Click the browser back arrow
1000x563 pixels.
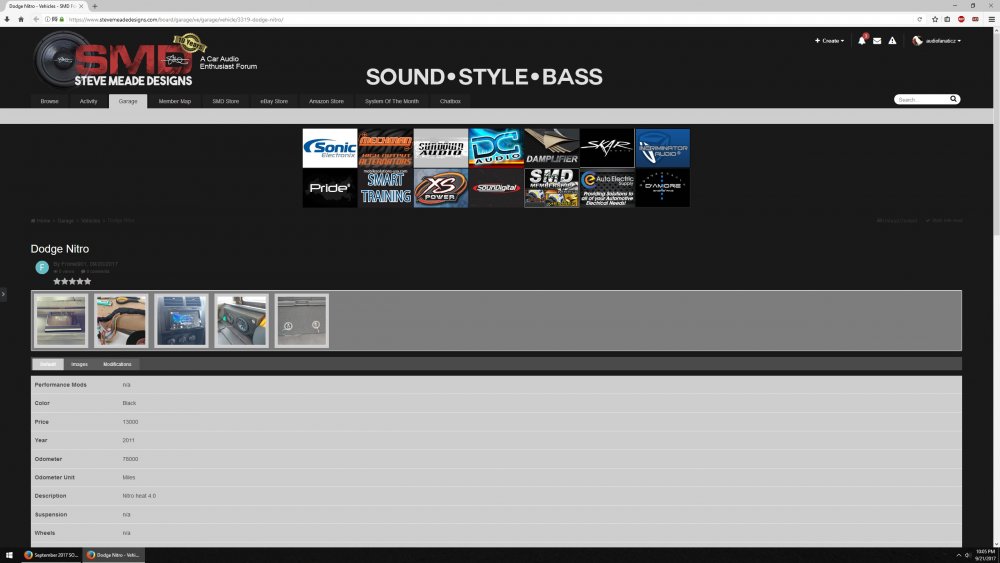[36, 19]
